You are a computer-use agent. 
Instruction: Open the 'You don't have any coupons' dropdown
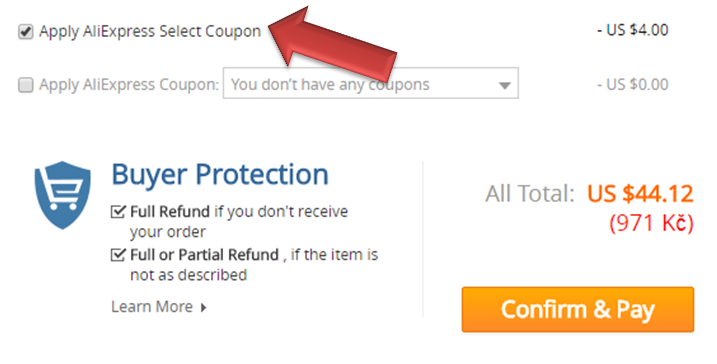370,83
